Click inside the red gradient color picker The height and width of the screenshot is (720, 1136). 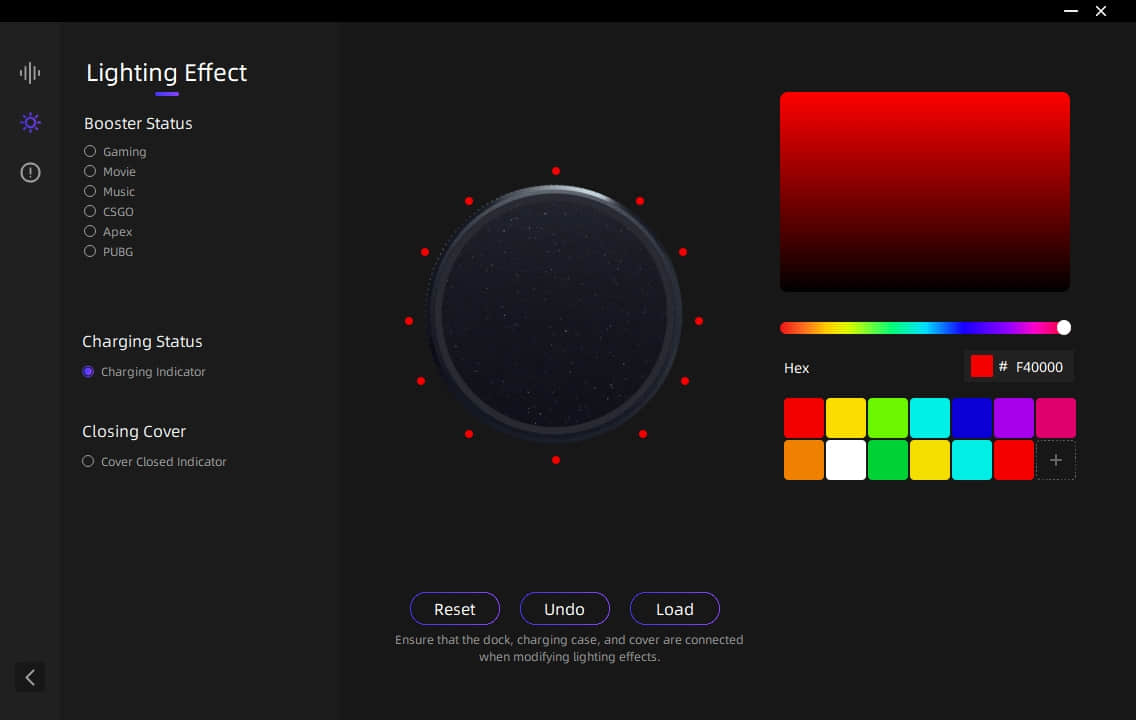(x=924, y=192)
